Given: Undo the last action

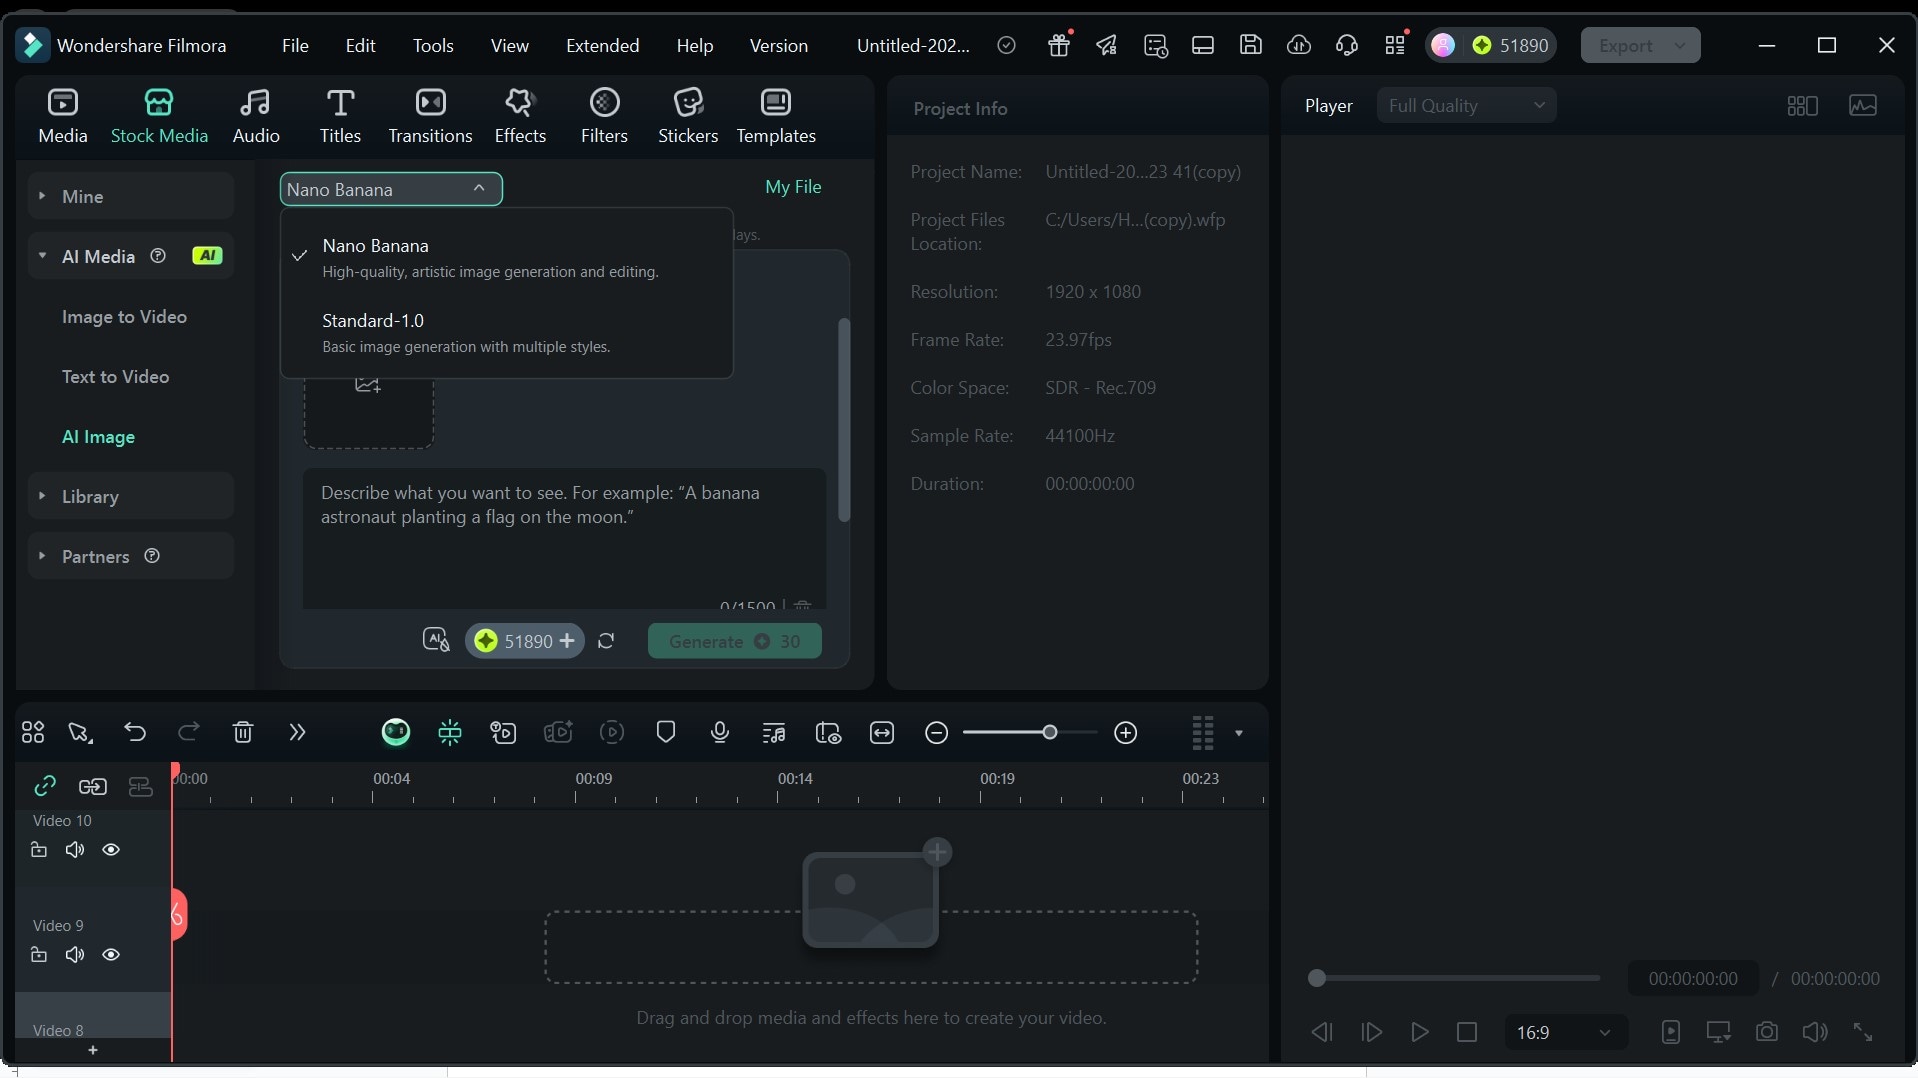Looking at the screenshot, I should (x=135, y=733).
